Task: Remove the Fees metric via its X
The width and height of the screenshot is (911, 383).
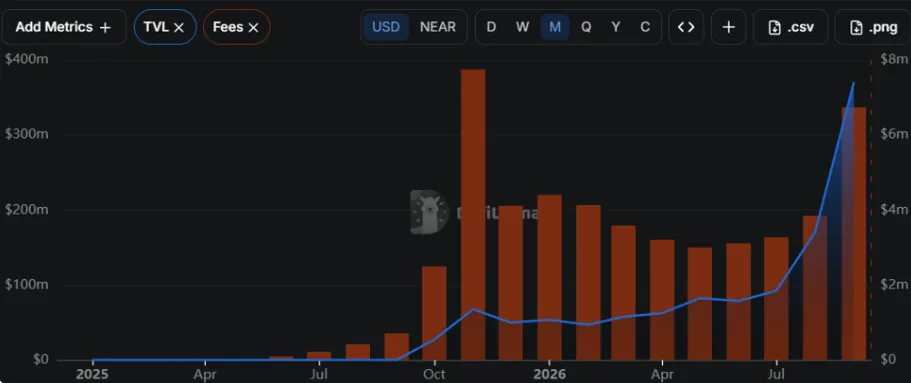Action: [253, 27]
